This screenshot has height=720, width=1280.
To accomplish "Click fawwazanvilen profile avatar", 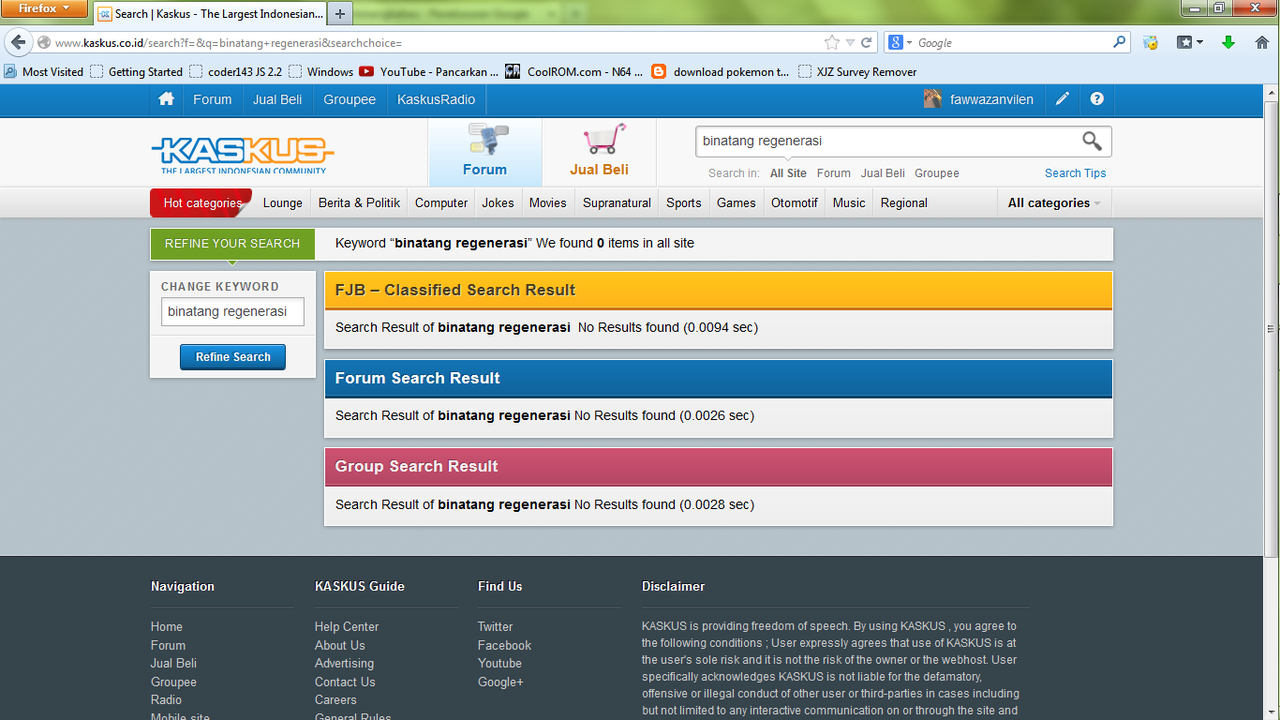I will (x=932, y=99).
